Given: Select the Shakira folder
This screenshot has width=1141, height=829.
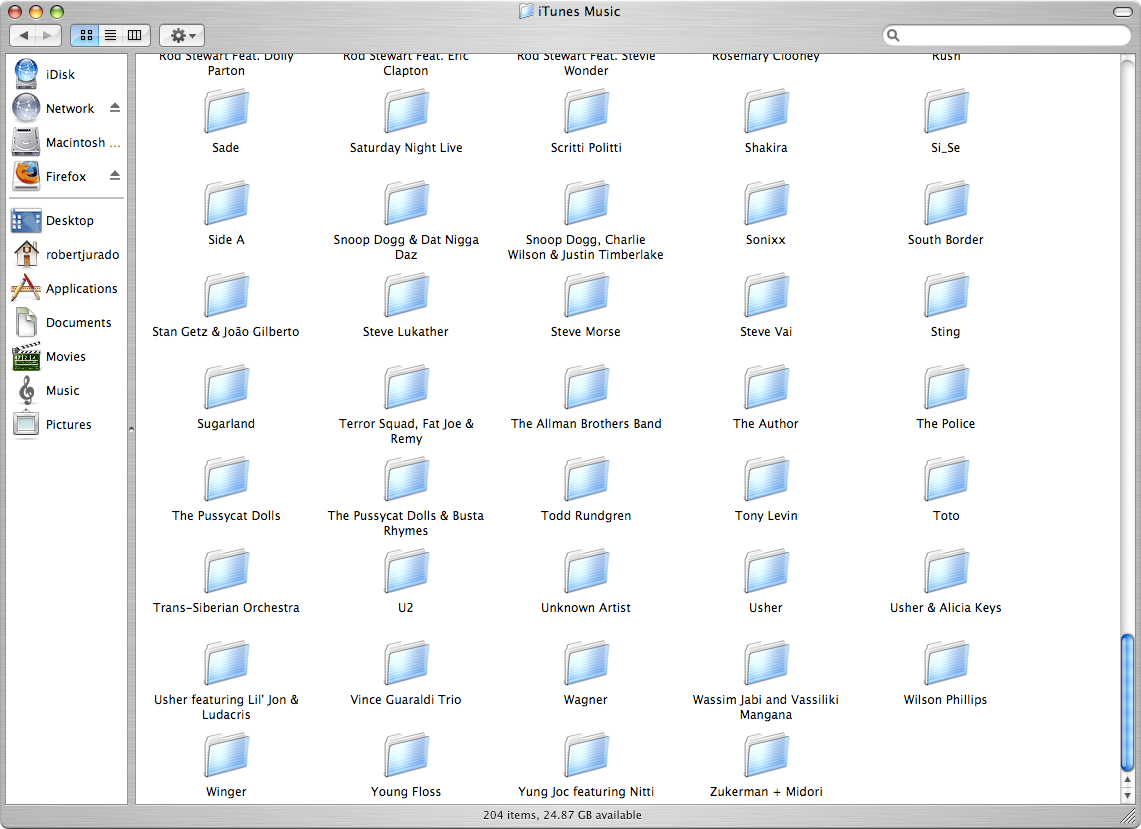Looking at the screenshot, I should pyautogui.click(x=766, y=111).
